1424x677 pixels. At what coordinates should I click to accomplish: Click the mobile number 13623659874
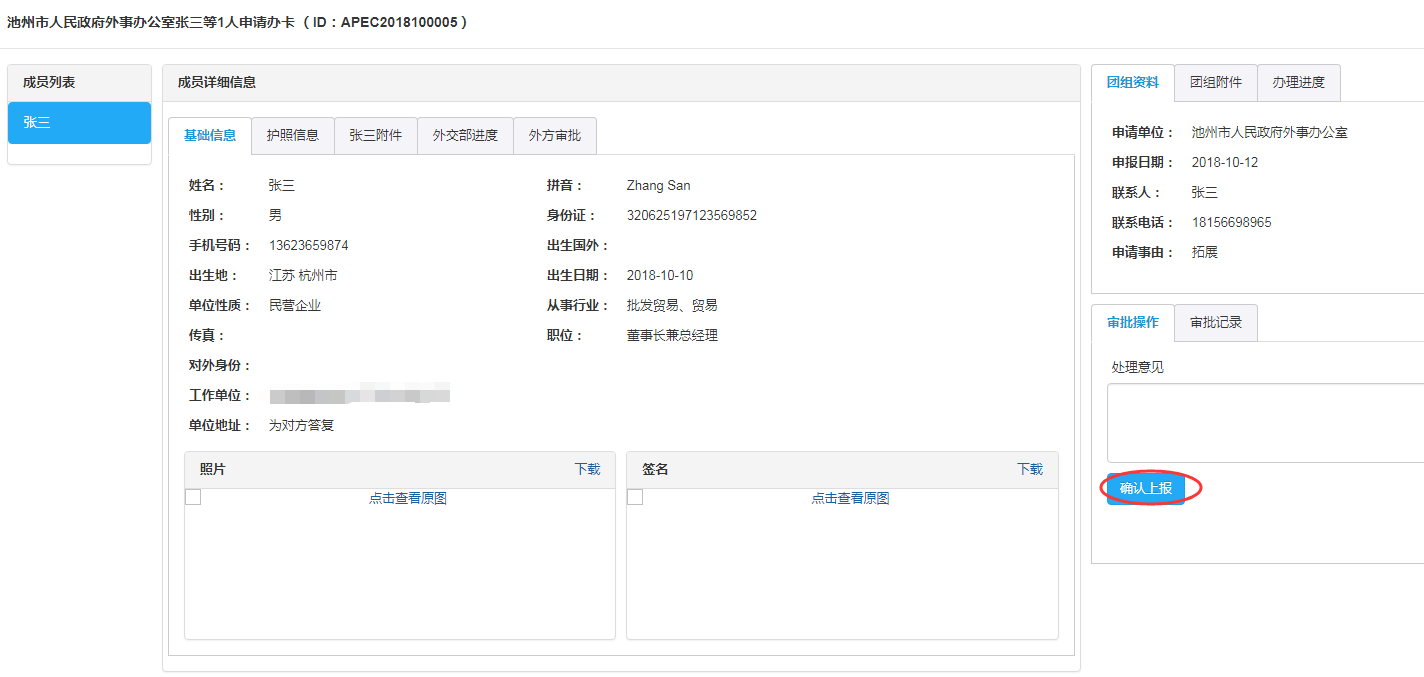click(x=309, y=245)
